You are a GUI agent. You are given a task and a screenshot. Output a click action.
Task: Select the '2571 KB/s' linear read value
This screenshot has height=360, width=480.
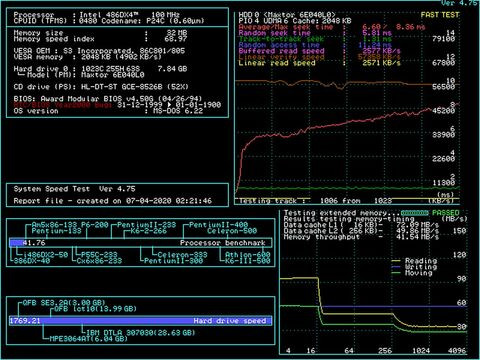click(381, 63)
